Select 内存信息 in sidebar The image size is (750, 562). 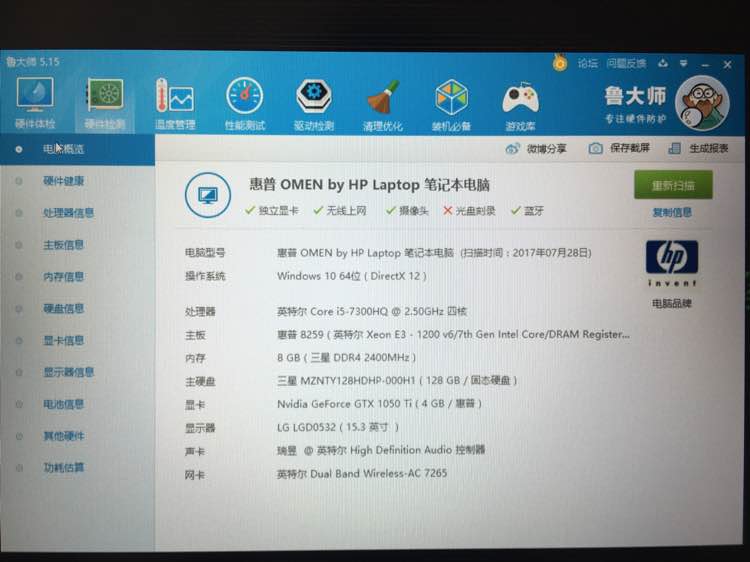point(64,276)
